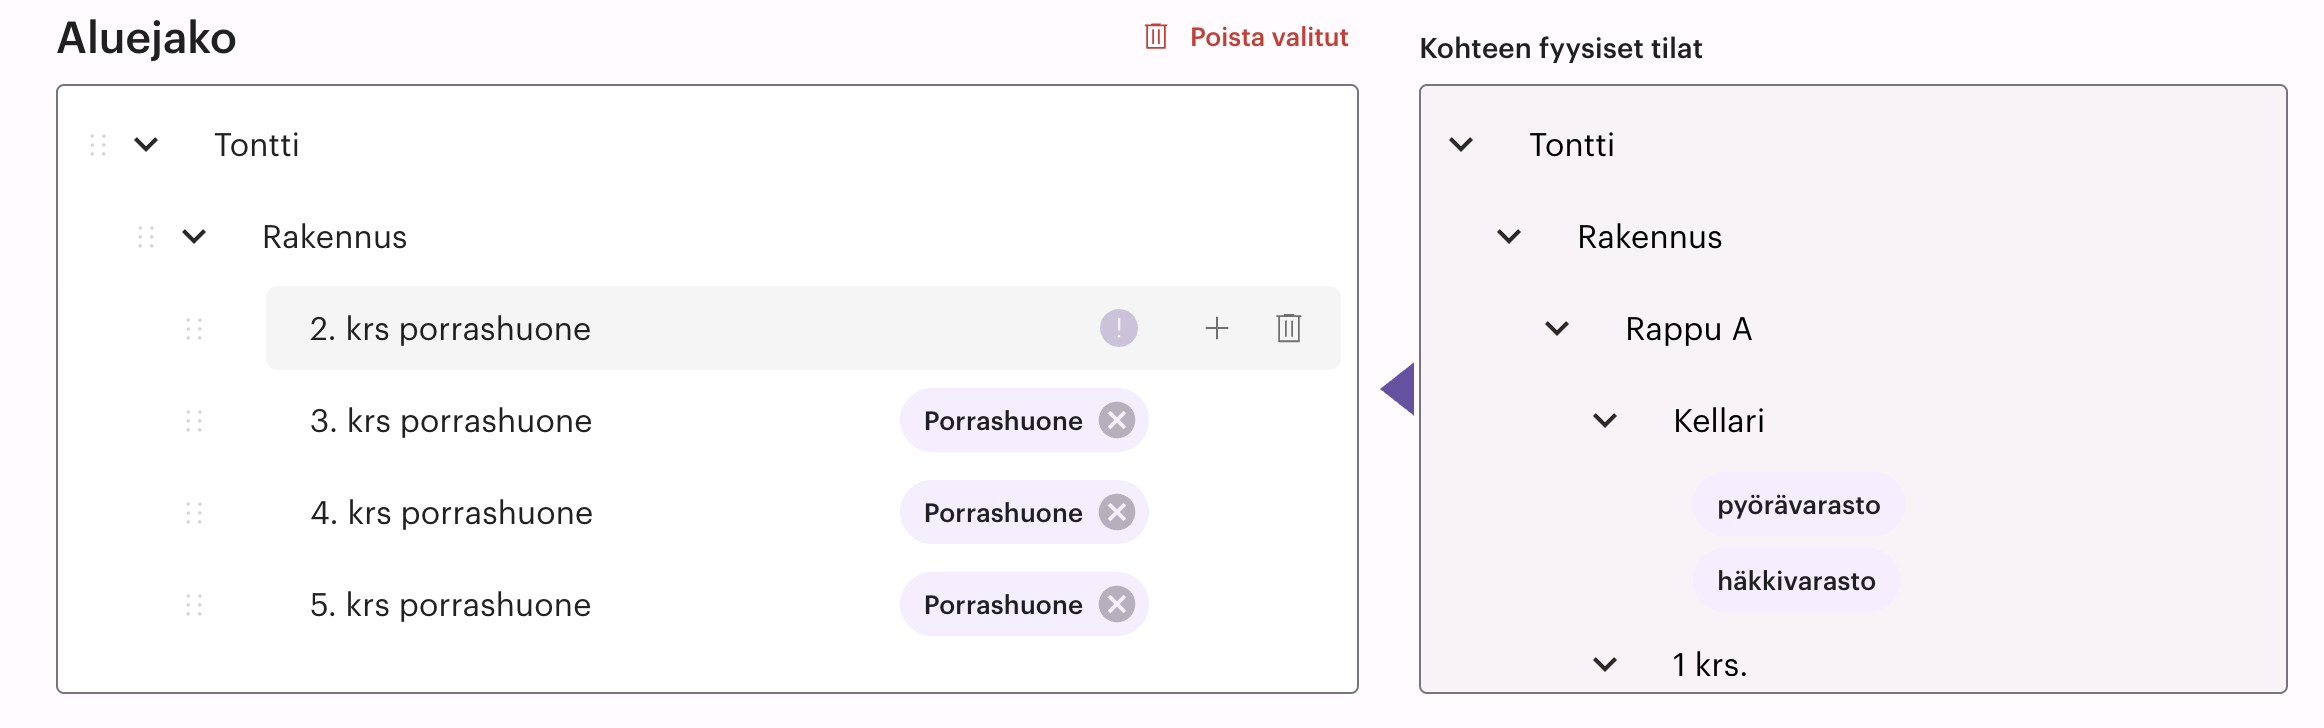Click the purple left arrow between the panels
Viewport: 2324px width, 728px height.
[1398, 389]
